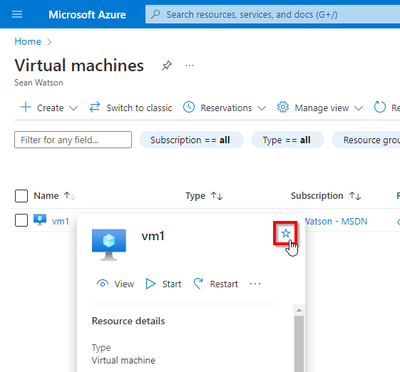The height and width of the screenshot is (372, 400).
Task: Expand the Reservations dropdown chevron
Action: 262,108
